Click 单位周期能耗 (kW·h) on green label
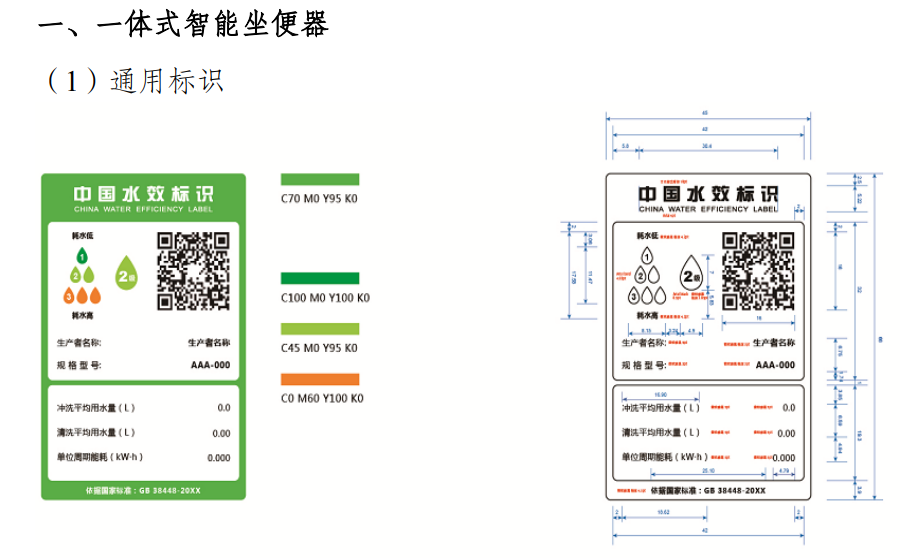This screenshot has height=558, width=914. pyautogui.click(x=100, y=457)
